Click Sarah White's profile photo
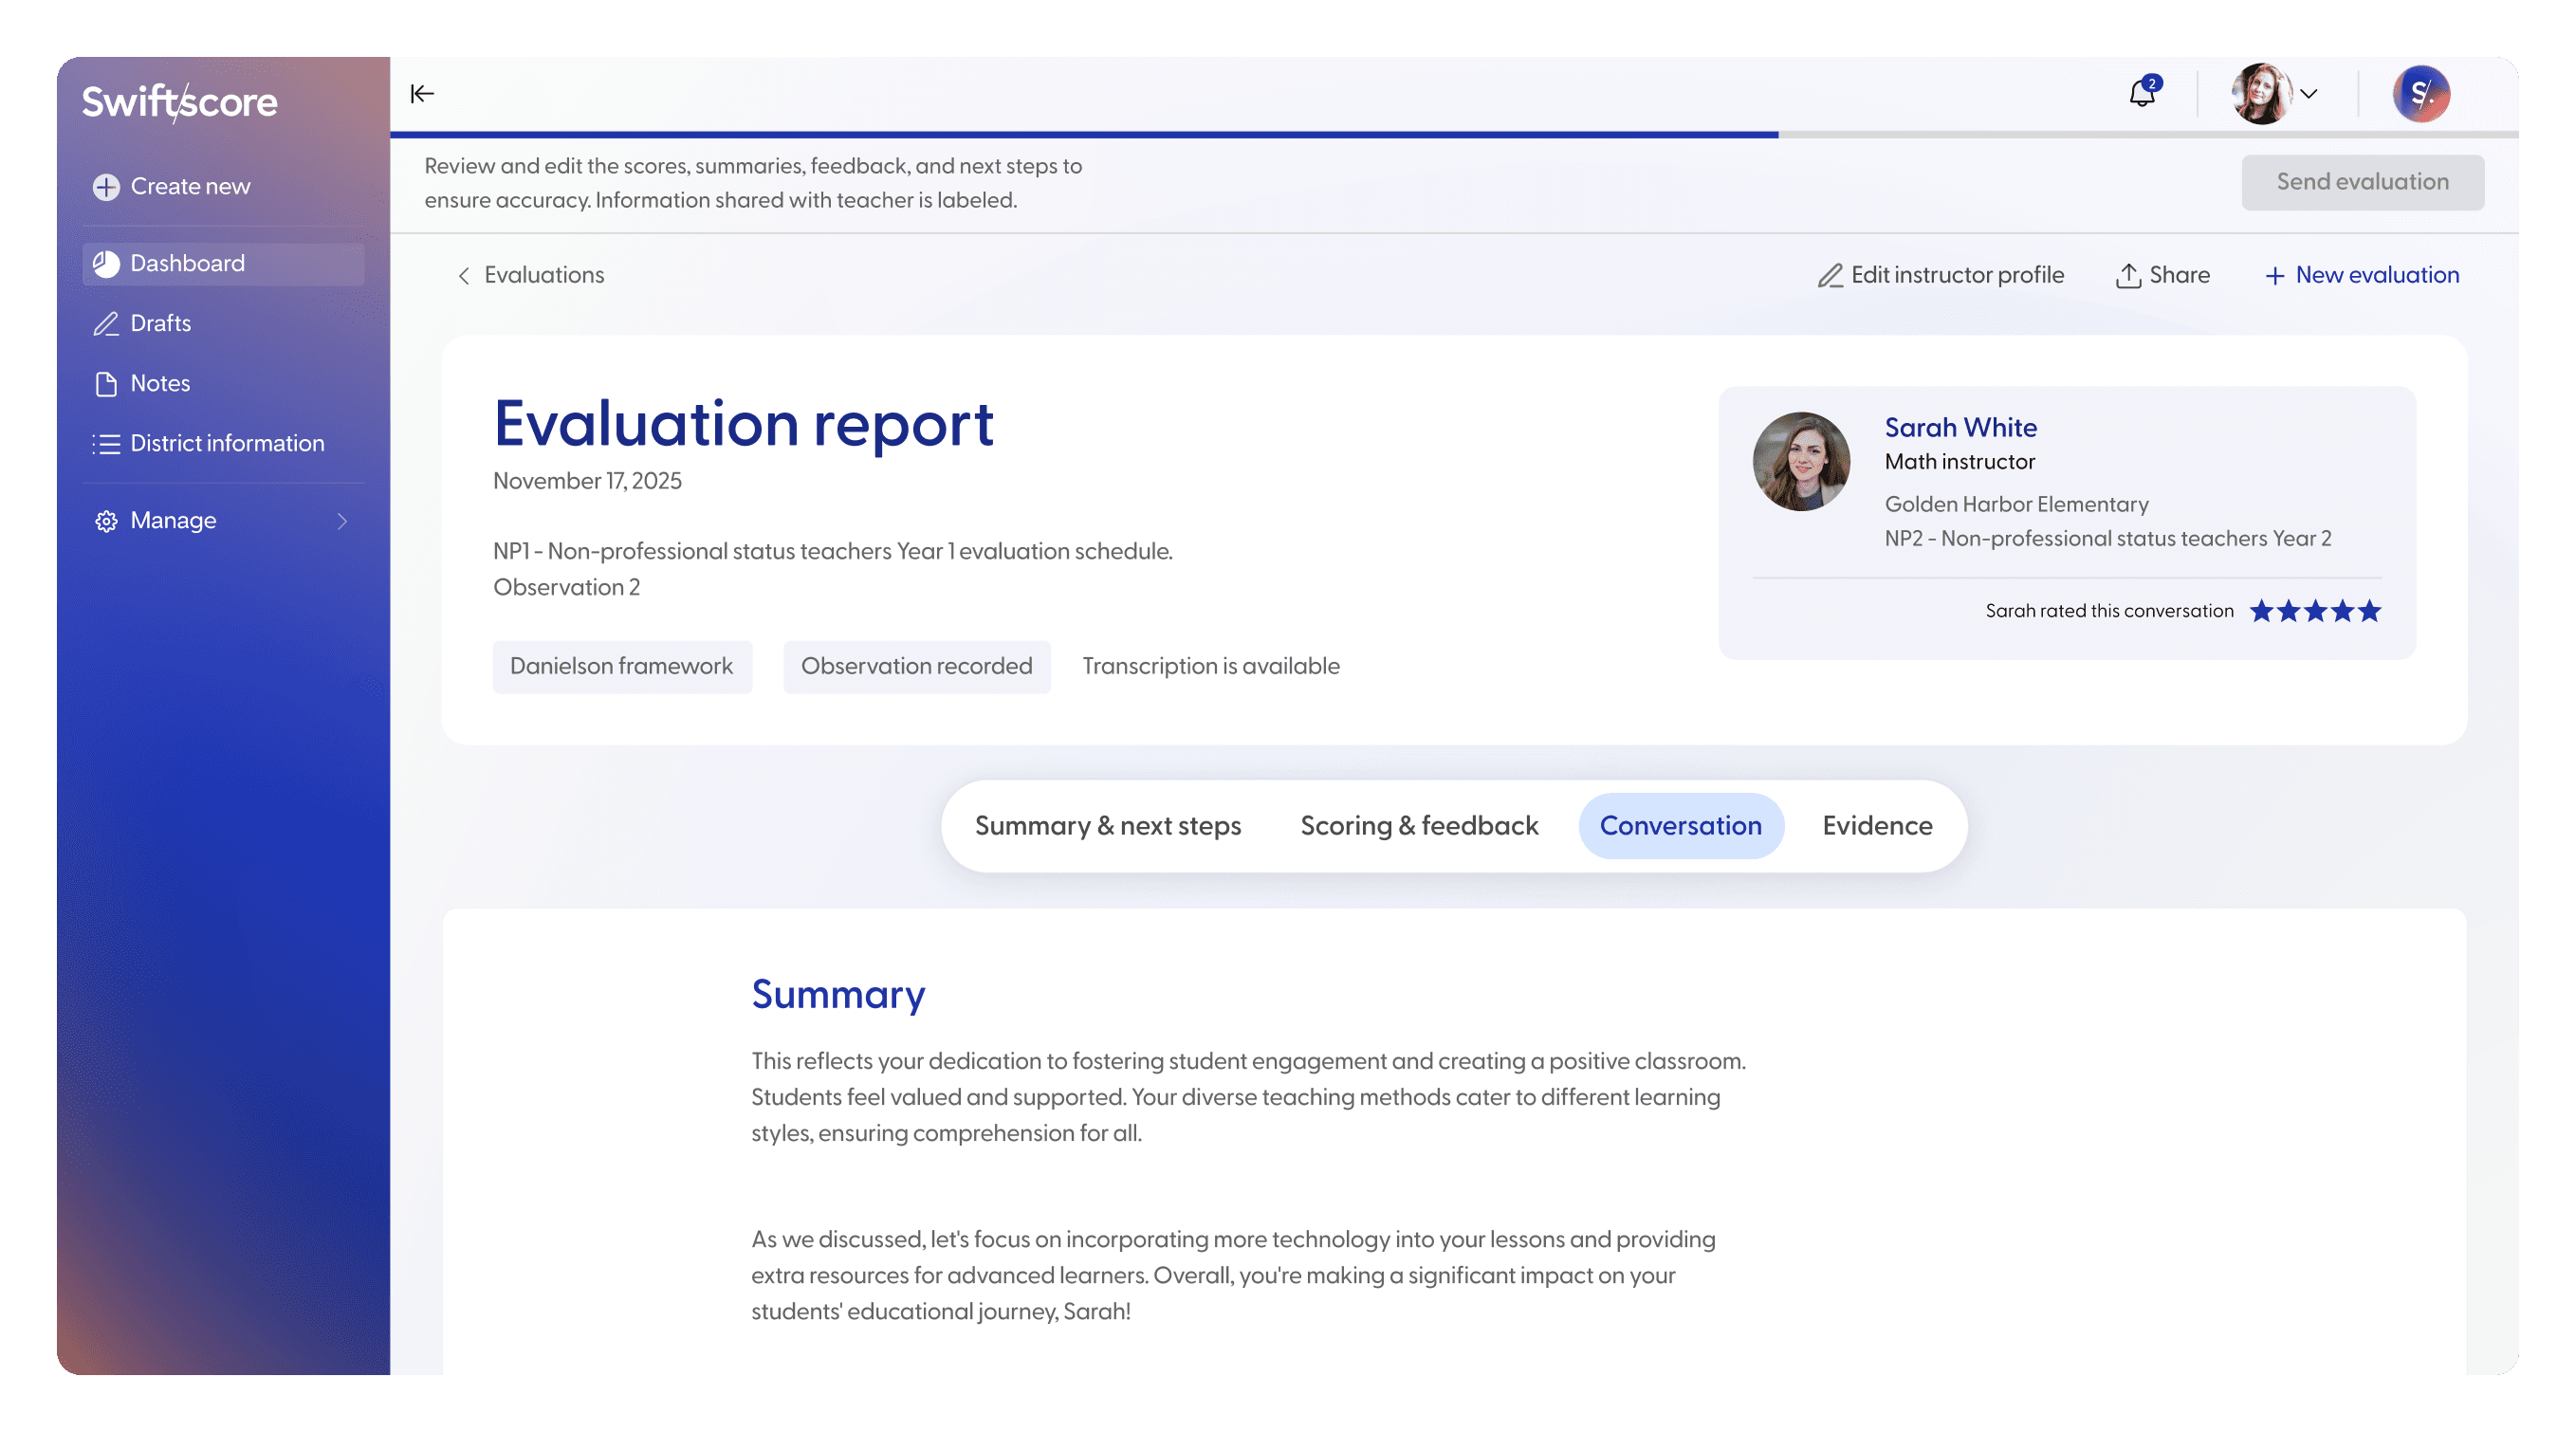The image size is (2576, 1432). tap(1801, 461)
